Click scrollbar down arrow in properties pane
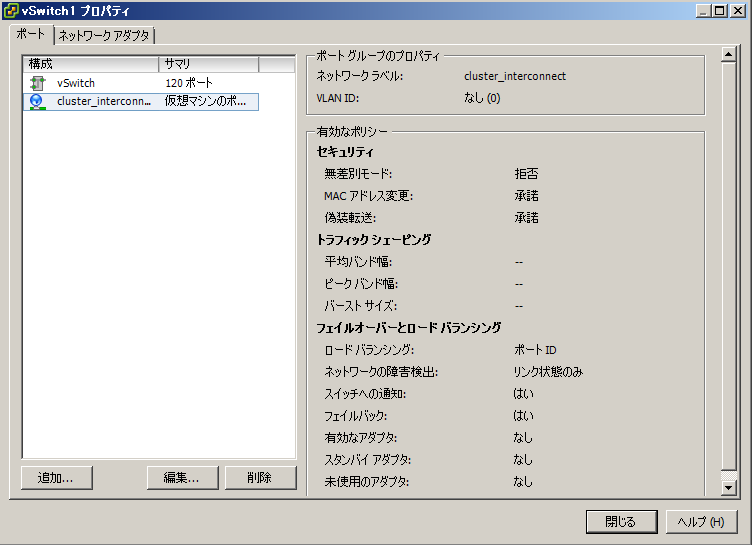Image resolution: width=753 pixels, height=545 pixels. [729, 488]
